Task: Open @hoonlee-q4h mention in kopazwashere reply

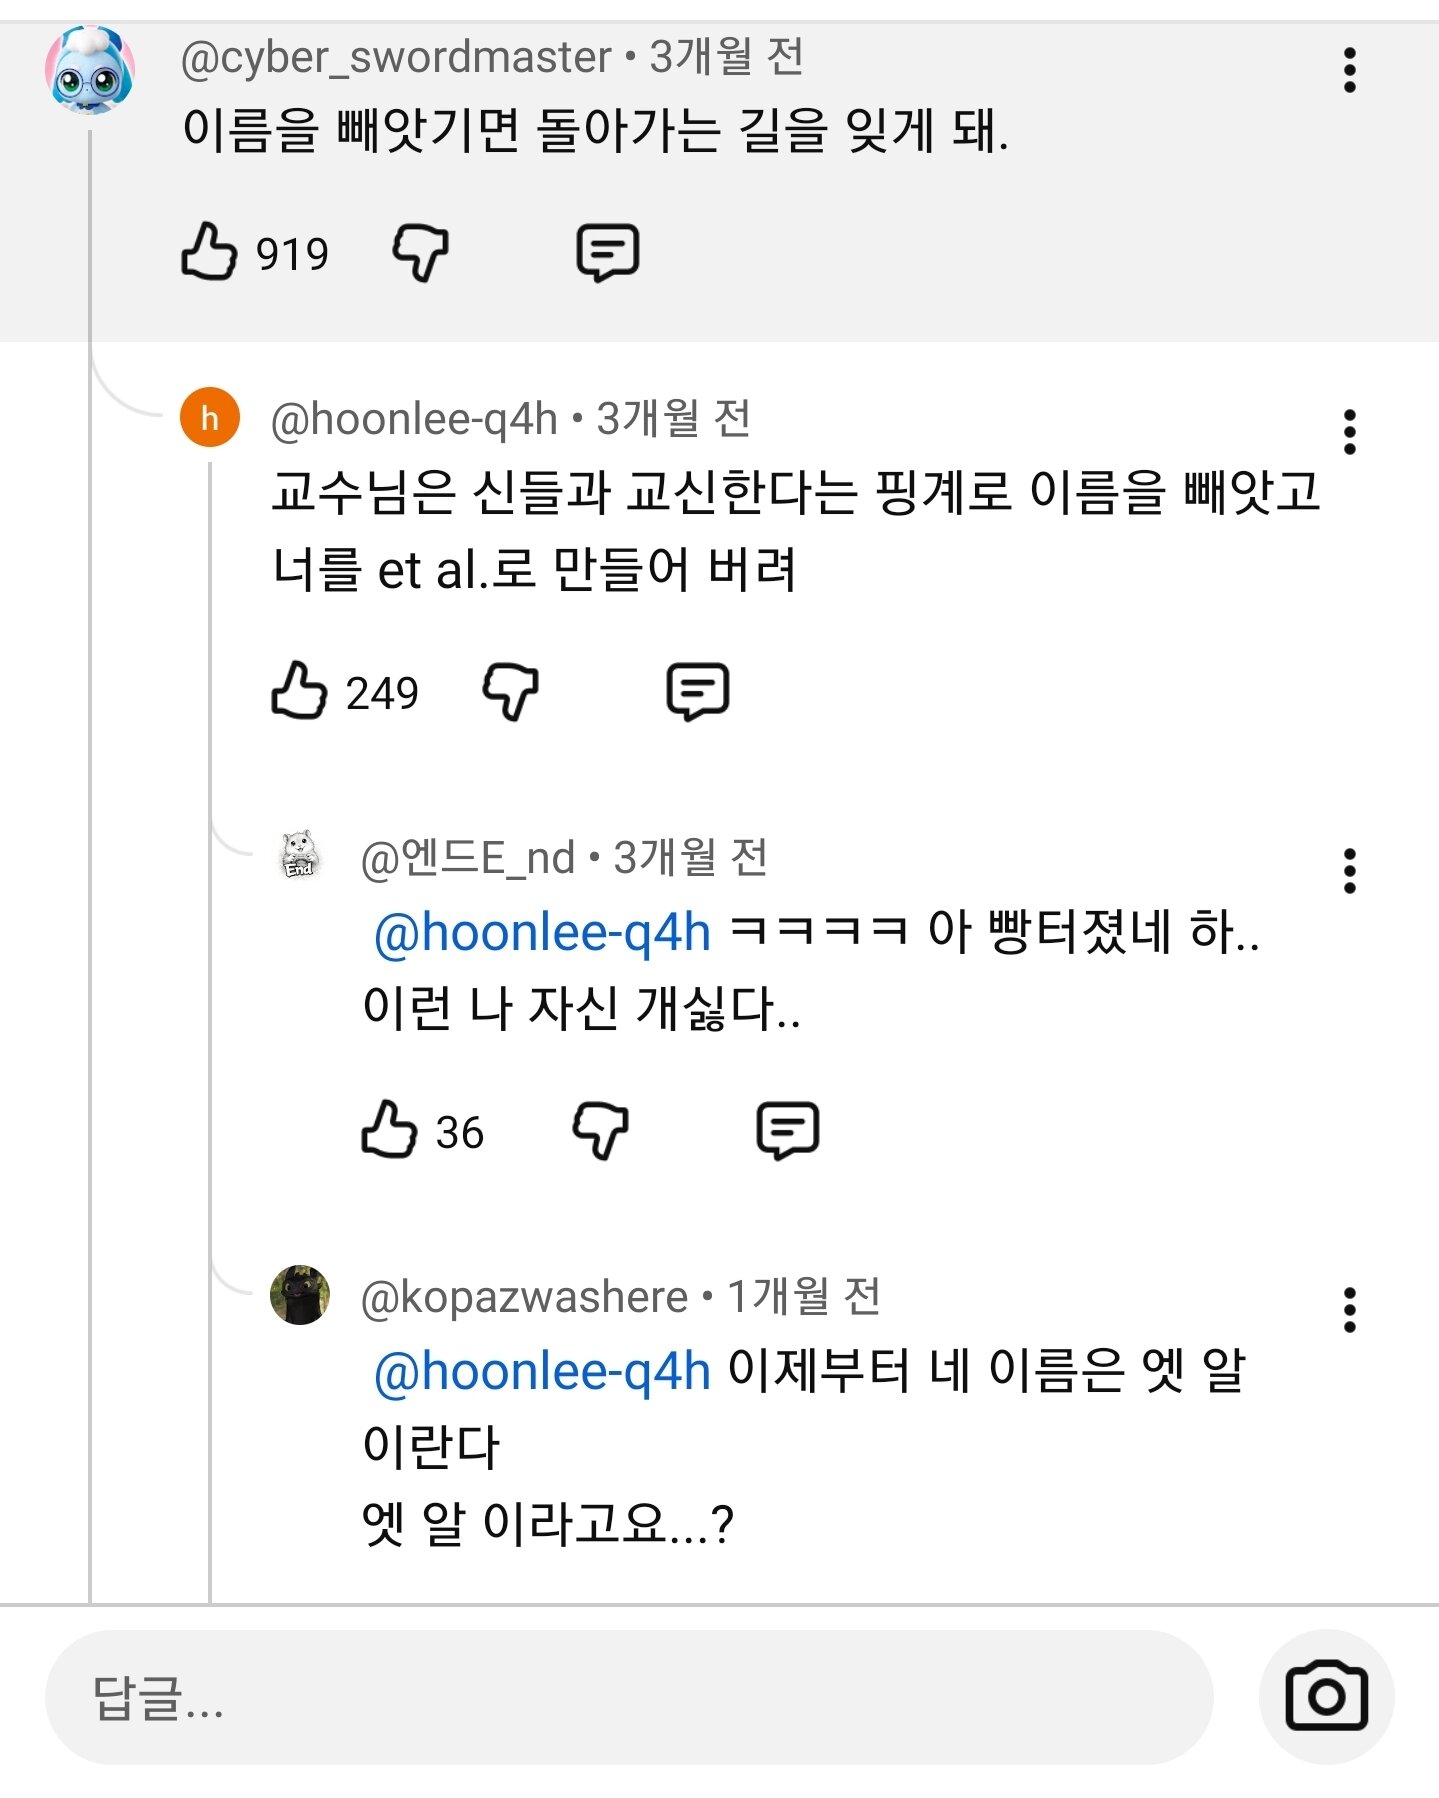Action: click(x=542, y=1371)
